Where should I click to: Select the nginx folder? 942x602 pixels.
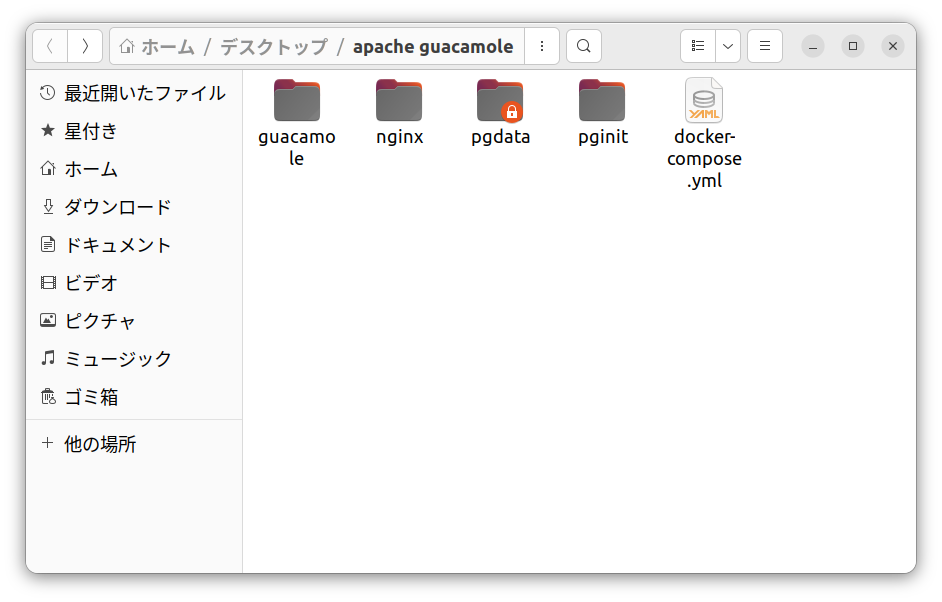(x=399, y=100)
